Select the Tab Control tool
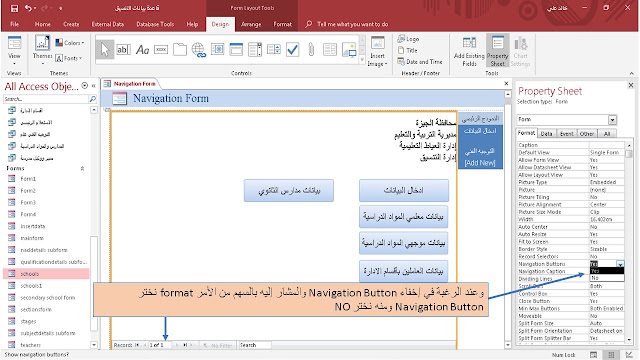Screen dimensions: 640x360 point(180,50)
